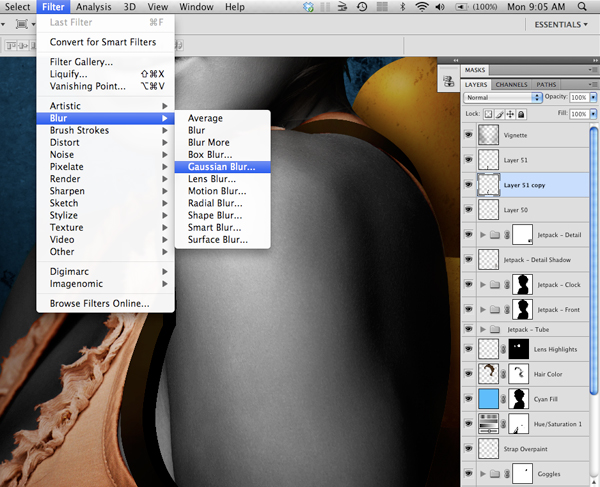Click the lock all padlock icon

(x=521, y=114)
